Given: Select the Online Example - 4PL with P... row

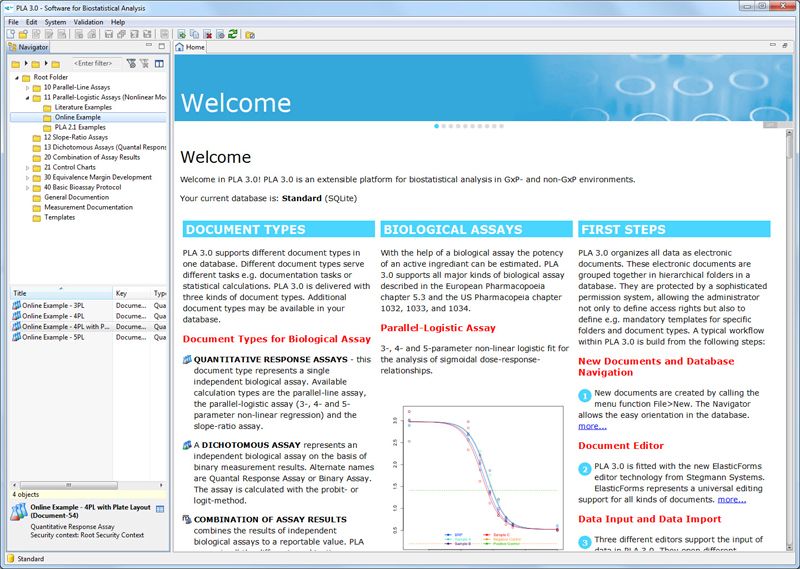Looking at the screenshot, I should coord(88,327).
